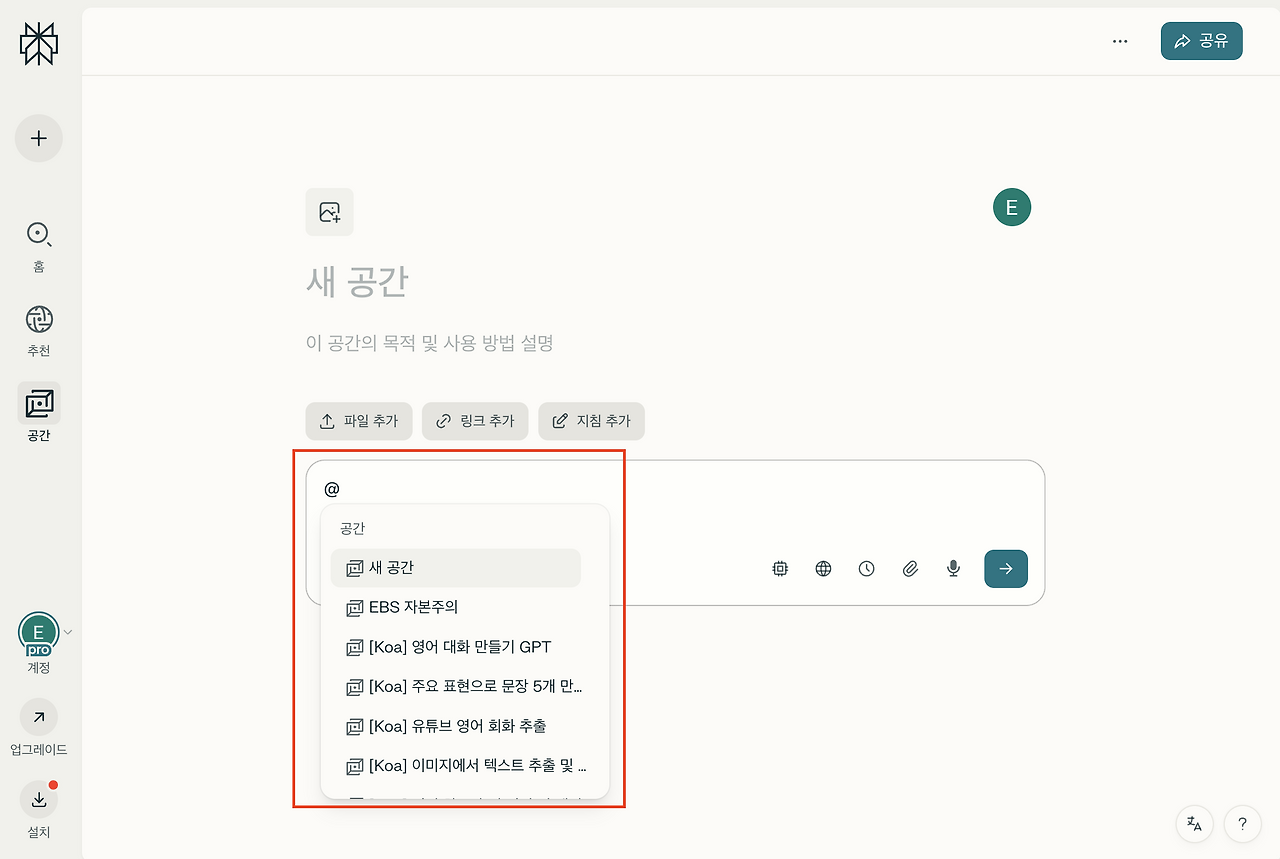
Task: Open the 설치 (Install) download icon
Action: (38, 800)
